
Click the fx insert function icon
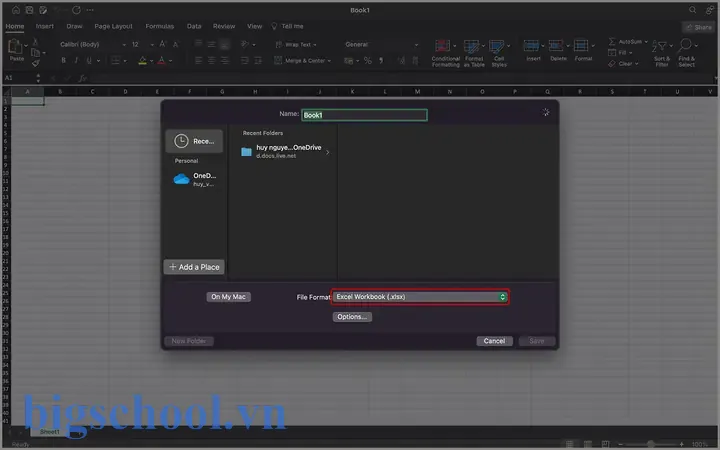click(x=83, y=78)
